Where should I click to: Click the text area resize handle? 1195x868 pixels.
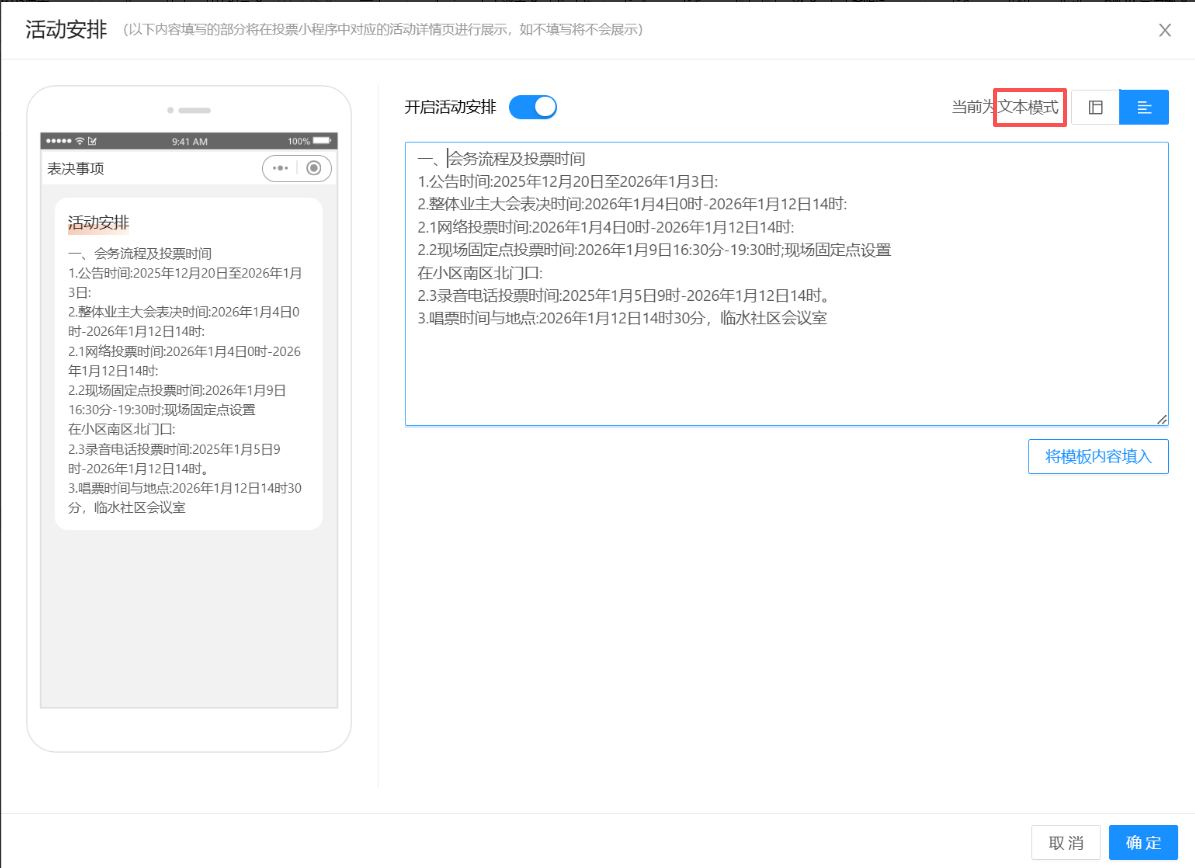click(x=1162, y=420)
